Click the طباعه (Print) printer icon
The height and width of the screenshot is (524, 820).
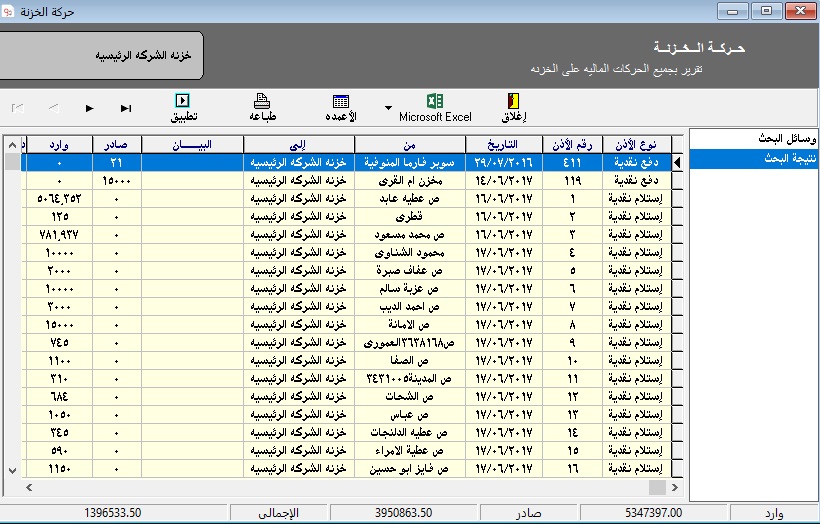click(261, 101)
